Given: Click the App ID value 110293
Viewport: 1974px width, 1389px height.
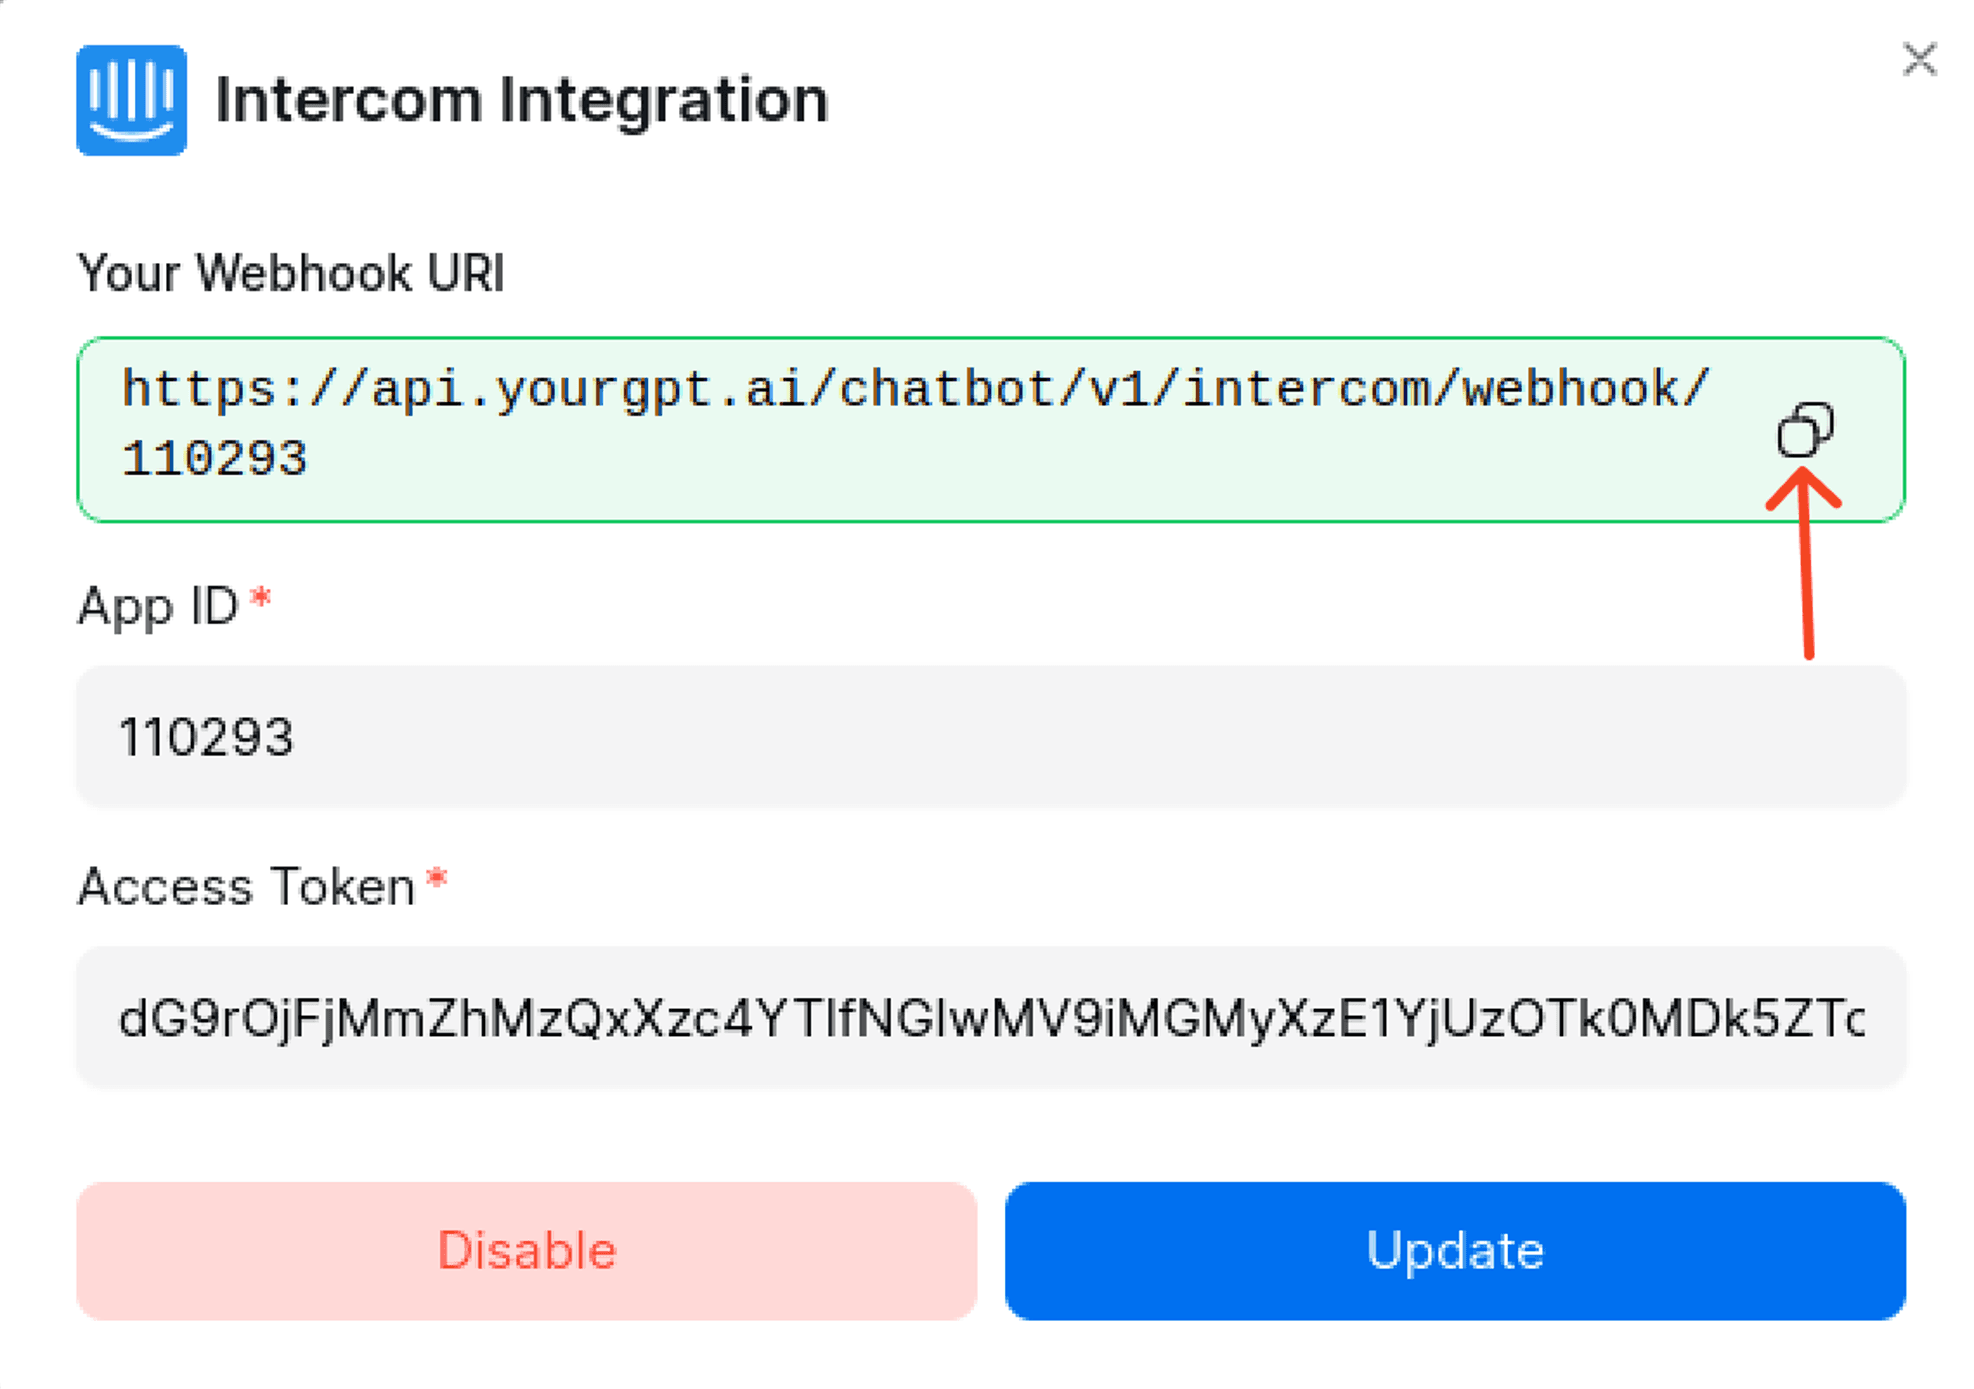Looking at the screenshot, I should pyautogui.click(x=208, y=737).
